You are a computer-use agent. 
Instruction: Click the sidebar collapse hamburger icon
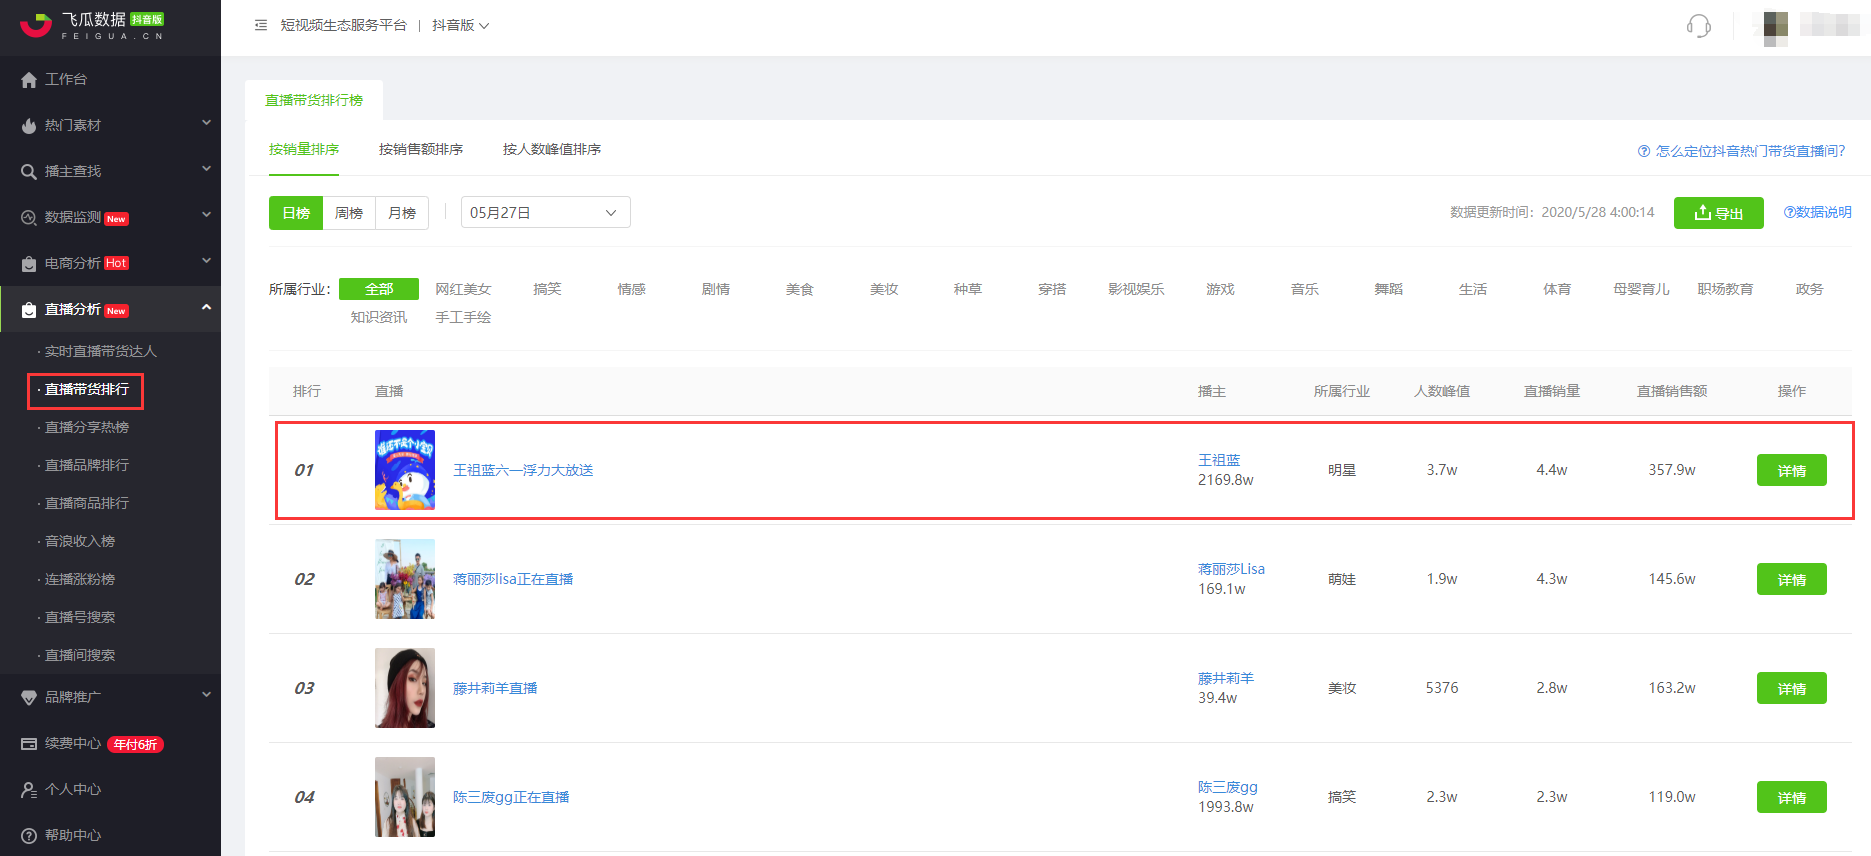[x=261, y=25]
